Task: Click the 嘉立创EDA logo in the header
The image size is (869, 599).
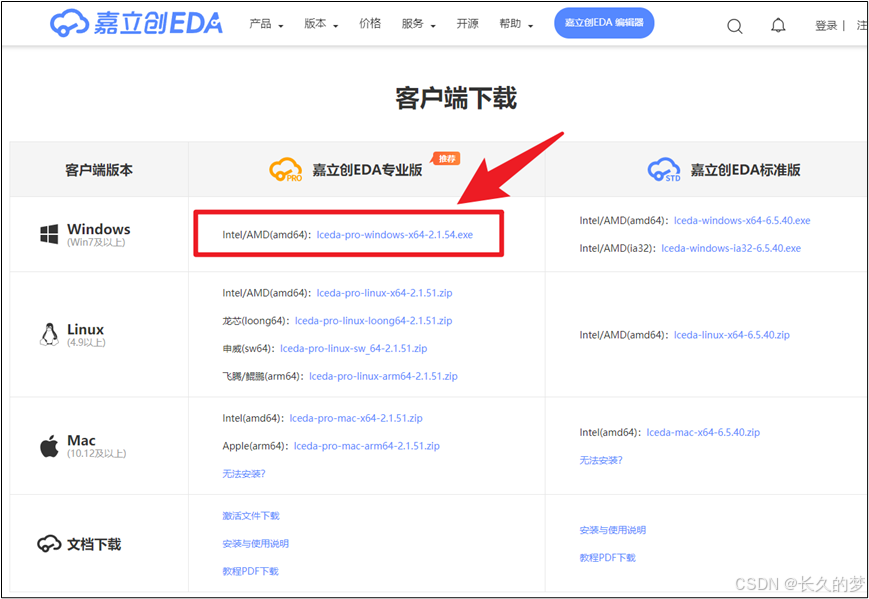Action: 136,23
